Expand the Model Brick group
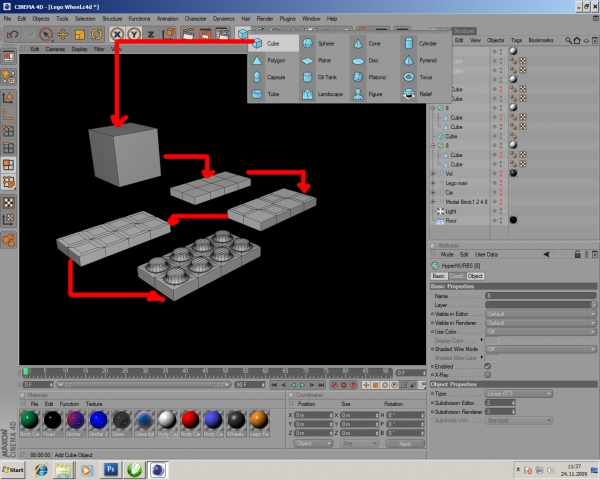The width and height of the screenshot is (600, 480). [434, 202]
